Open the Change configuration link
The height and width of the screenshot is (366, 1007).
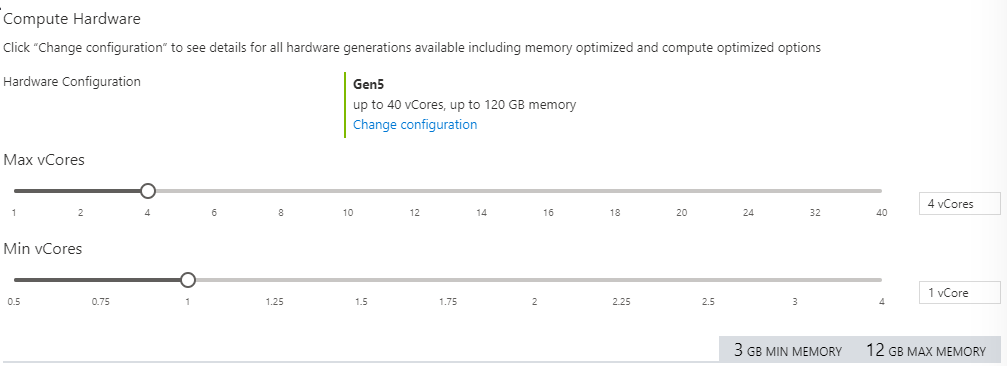[x=415, y=125]
